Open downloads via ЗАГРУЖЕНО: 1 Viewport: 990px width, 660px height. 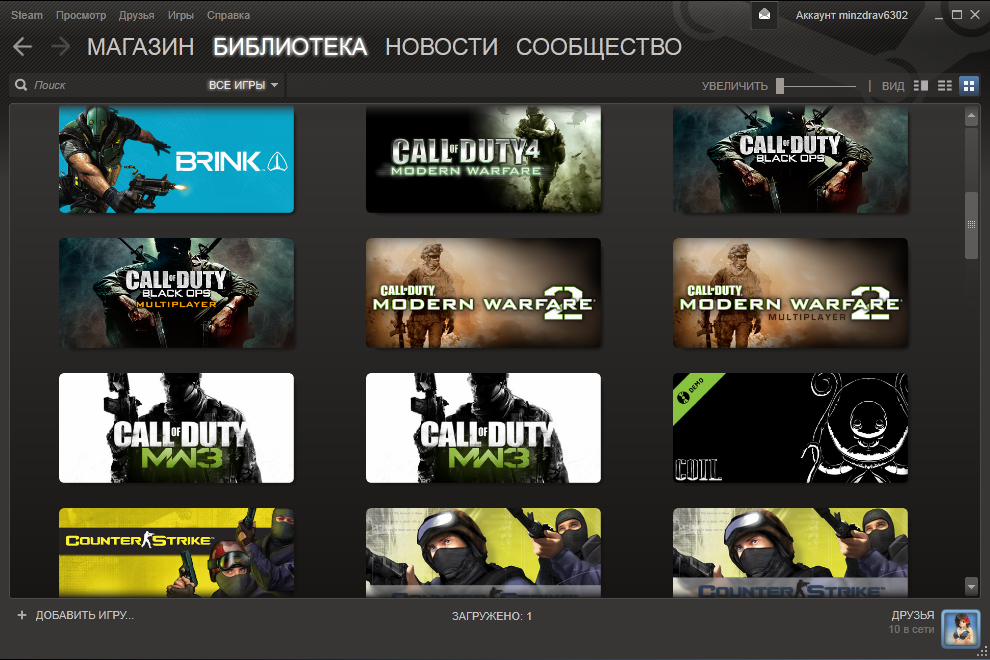492,616
